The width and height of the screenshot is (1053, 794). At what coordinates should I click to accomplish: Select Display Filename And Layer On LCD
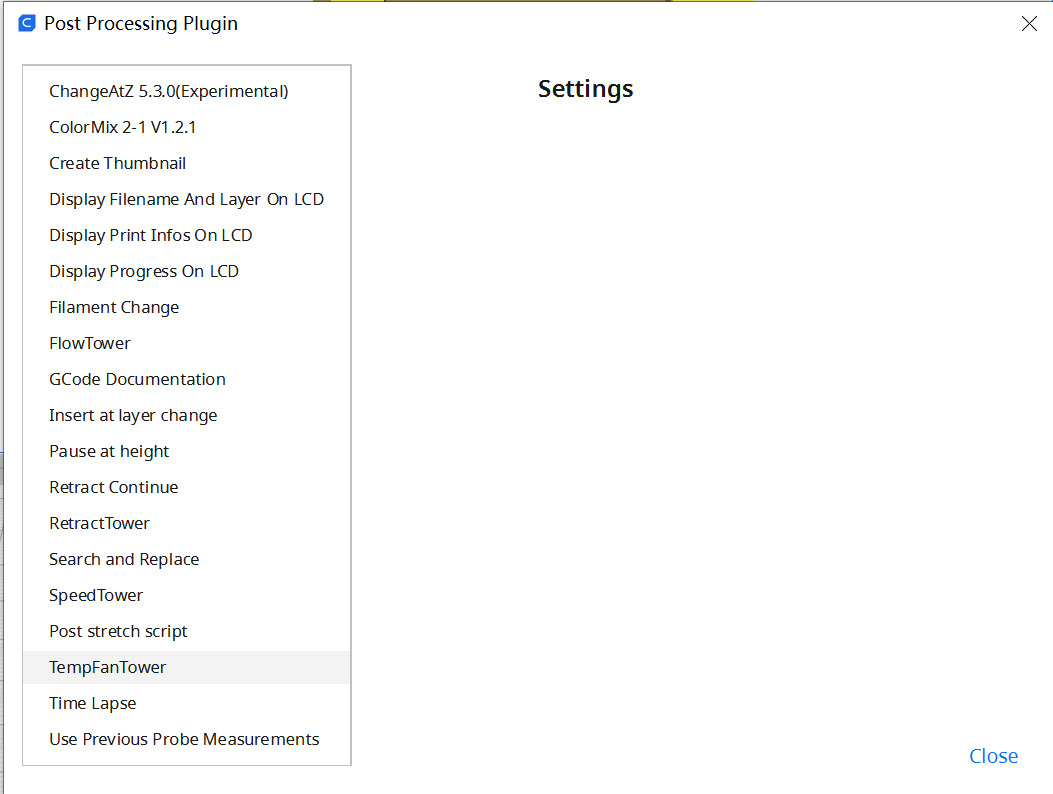click(x=187, y=200)
